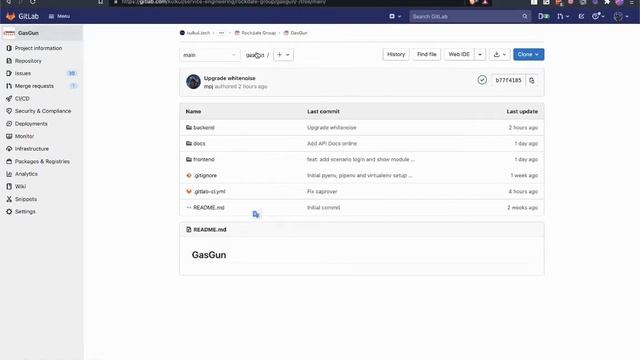
Task: Open the user avatar dropdown
Action: (x=621, y=16)
